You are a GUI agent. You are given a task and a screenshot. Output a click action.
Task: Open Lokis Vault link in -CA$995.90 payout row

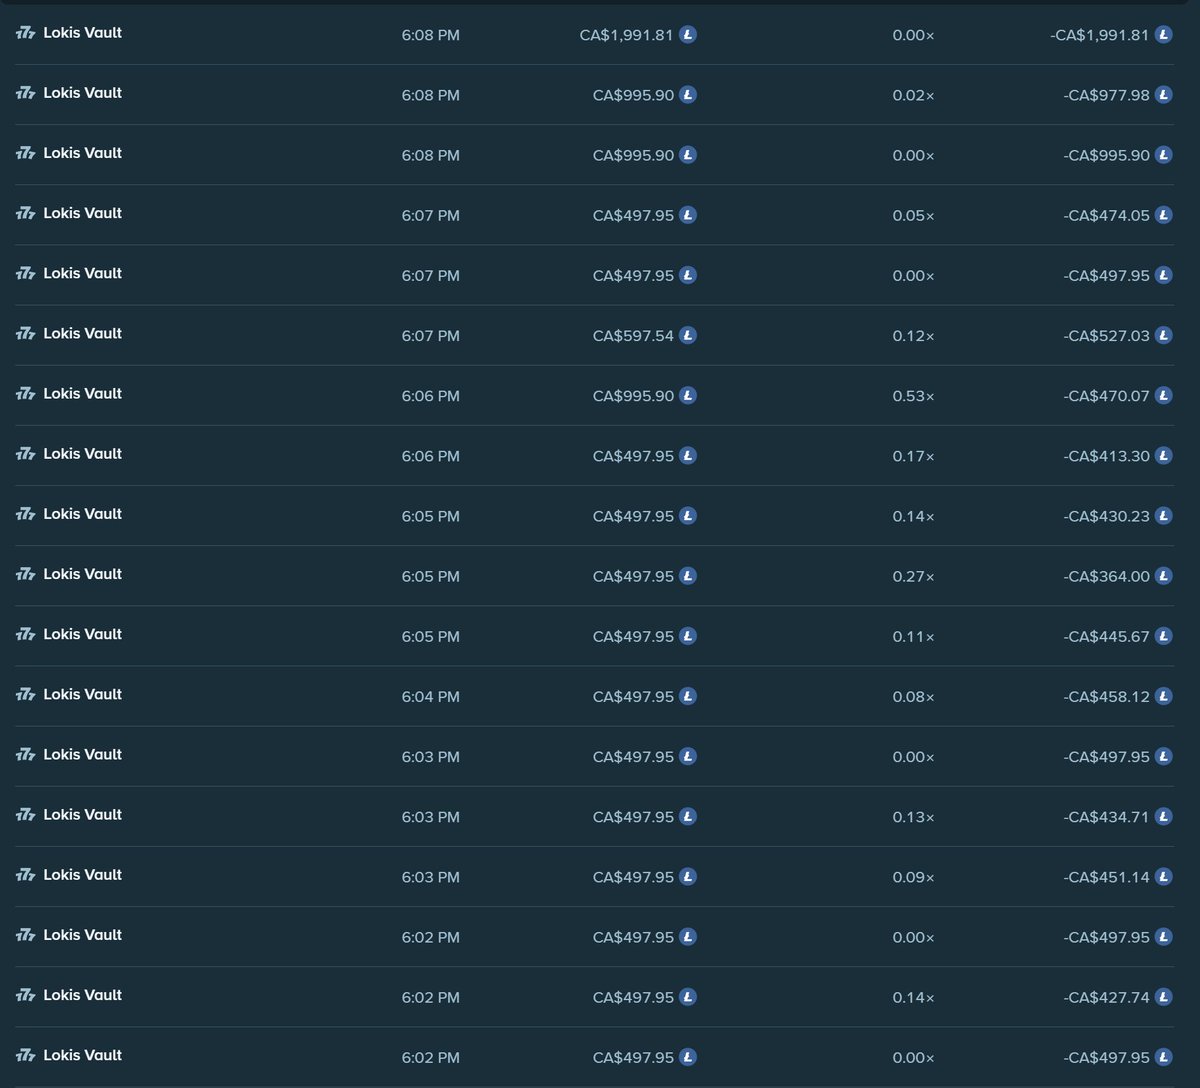tap(83, 153)
